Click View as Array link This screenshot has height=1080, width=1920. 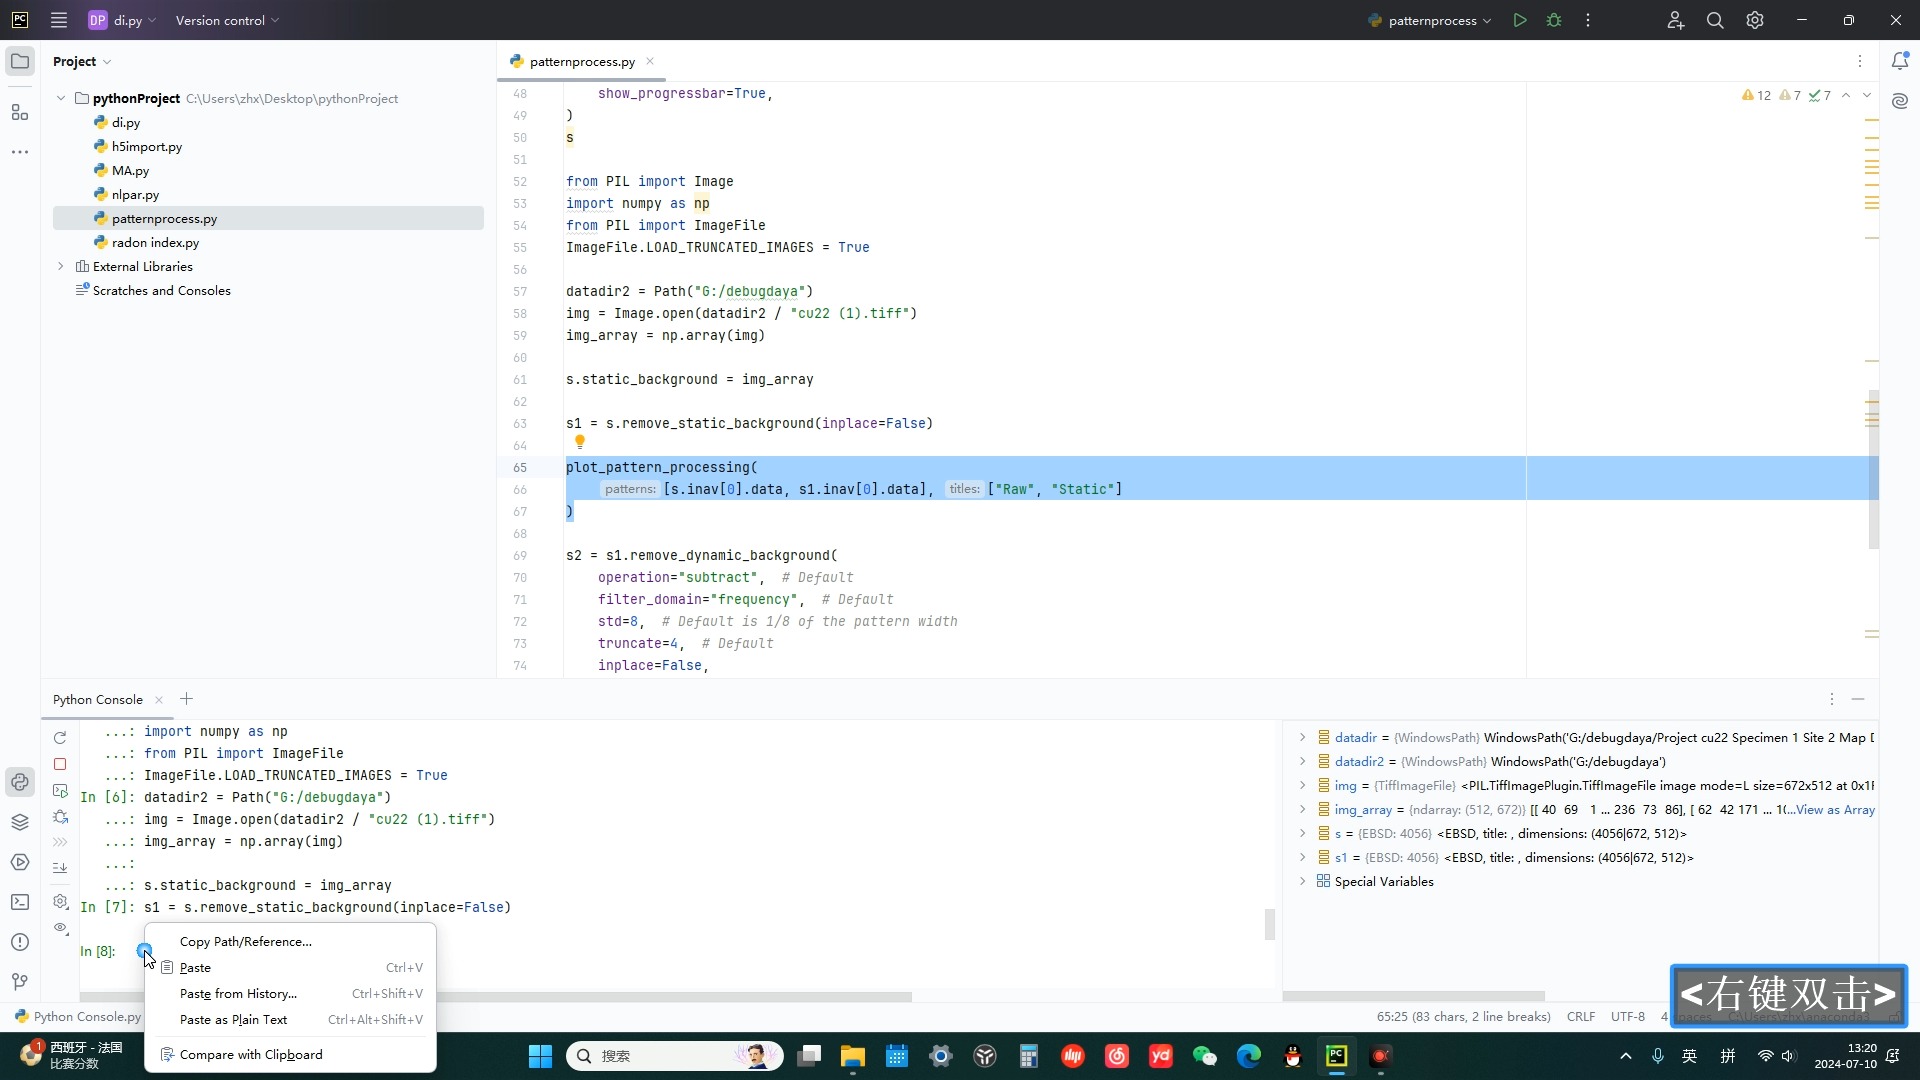coord(1835,809)
